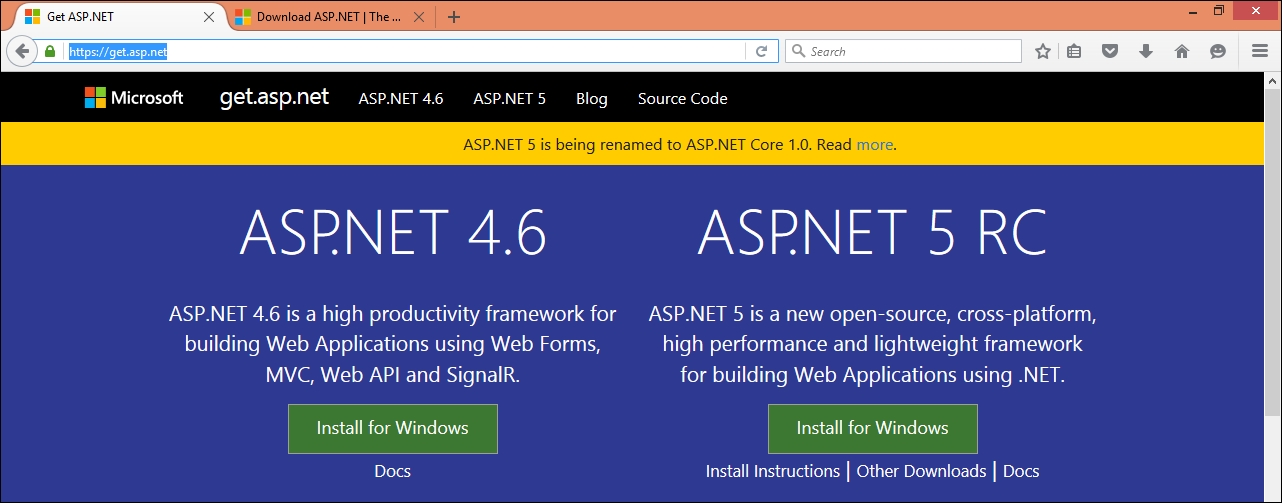Close the Download ASP.NET tab
Viewport: 1282px width, 503px height.
pos(418,17)
